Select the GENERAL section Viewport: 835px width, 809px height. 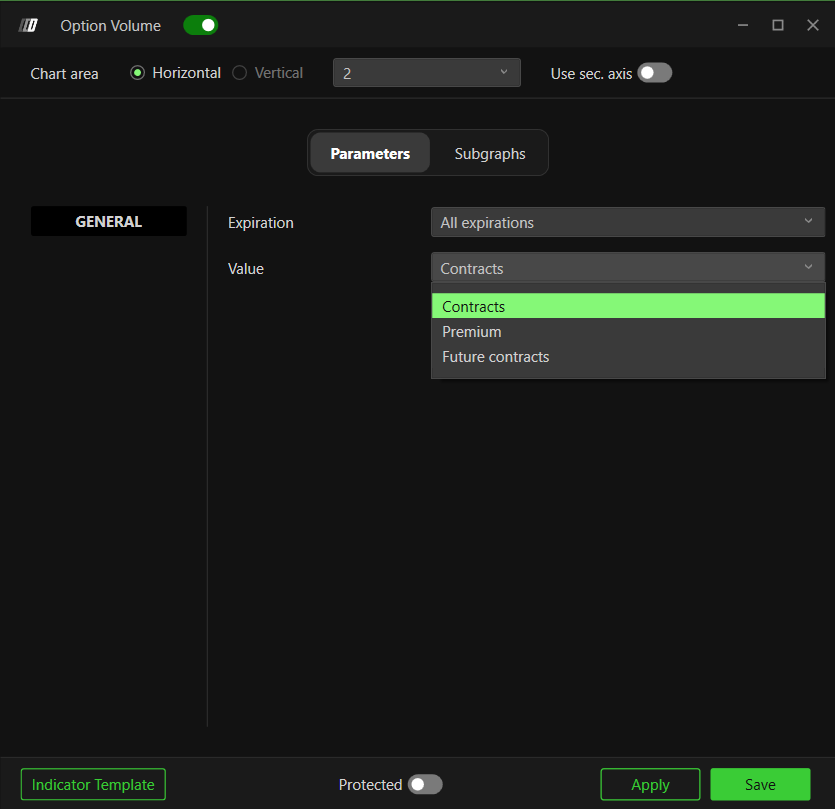click(109, 222)
